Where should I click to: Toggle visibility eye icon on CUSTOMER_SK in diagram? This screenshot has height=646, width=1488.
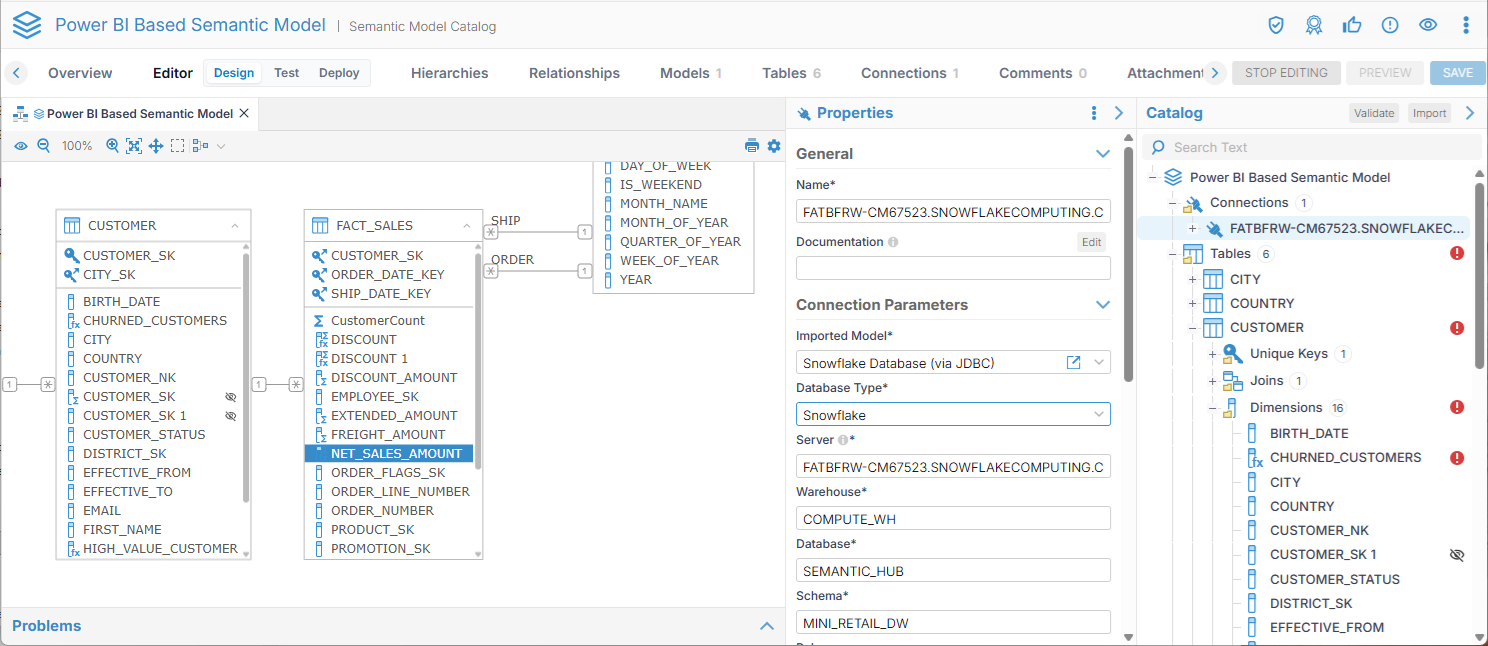[x=230, y=397]
